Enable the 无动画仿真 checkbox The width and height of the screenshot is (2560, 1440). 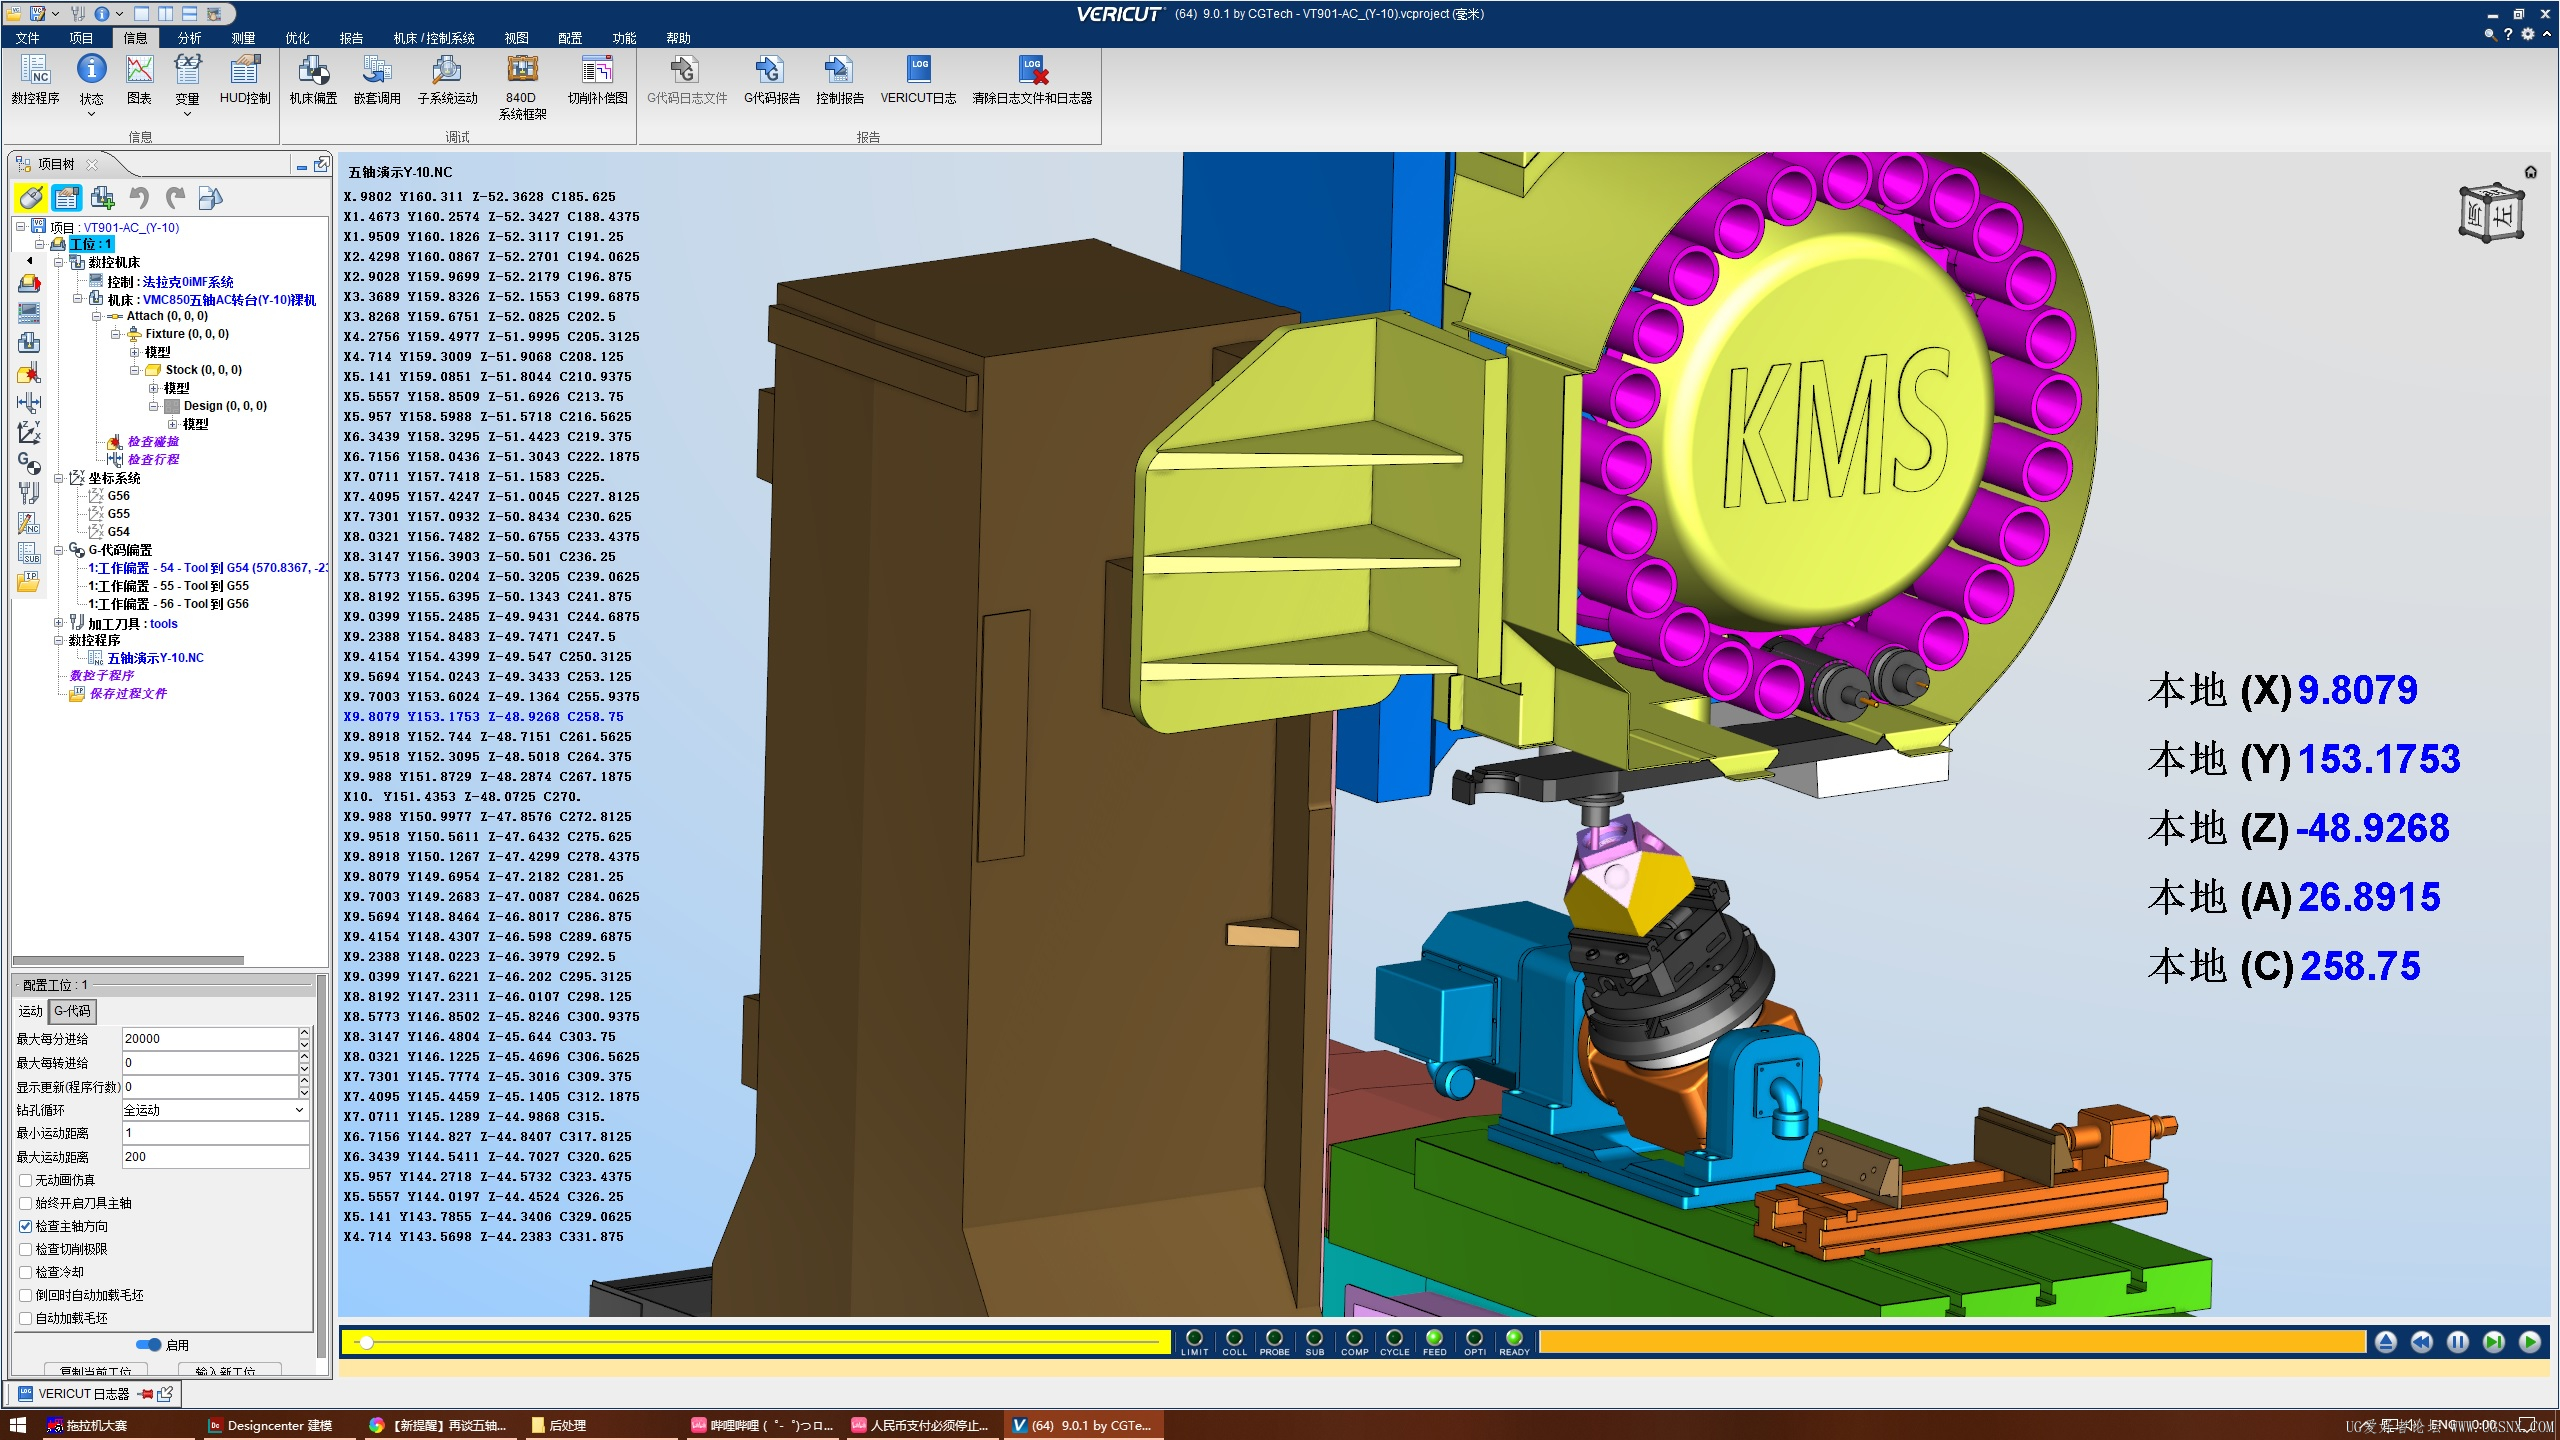26,1180
